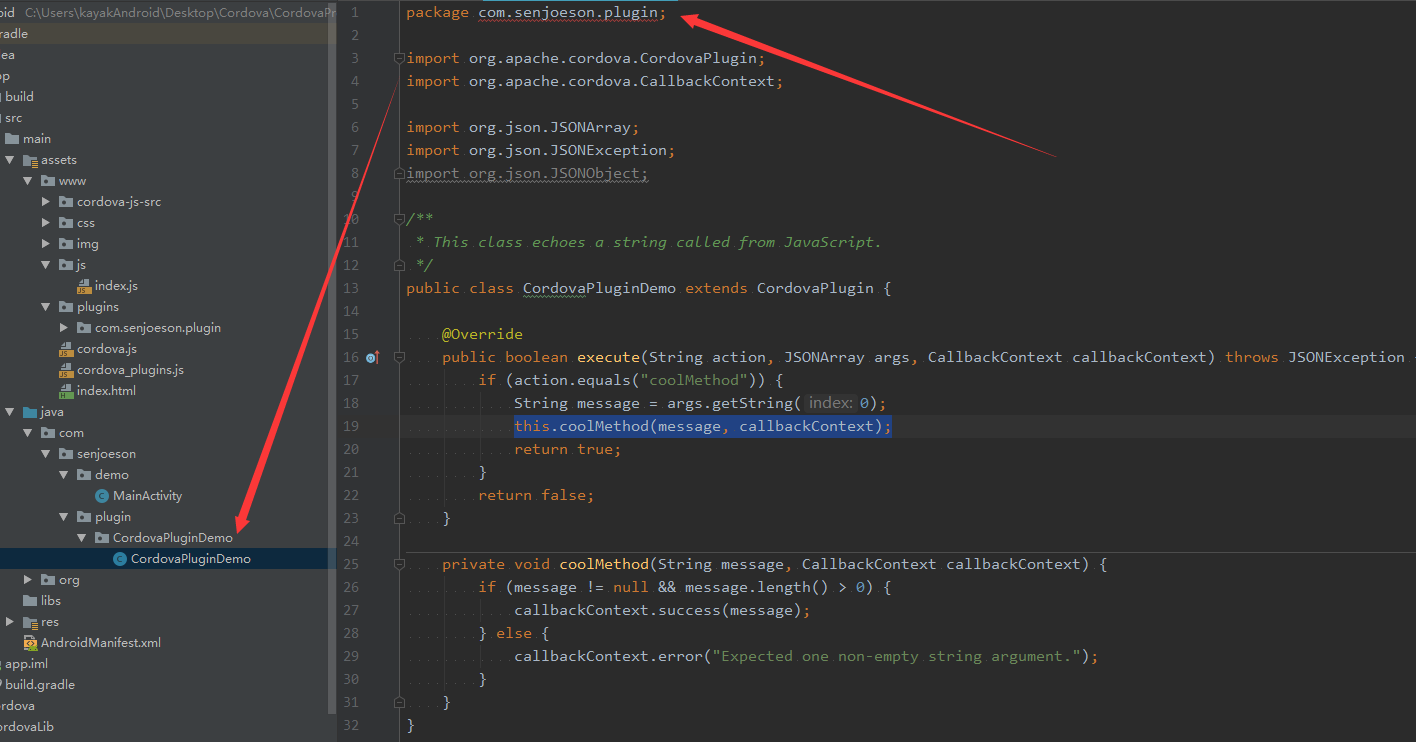
Task: Click the class icon beside MainActivity
Action: 102,496
